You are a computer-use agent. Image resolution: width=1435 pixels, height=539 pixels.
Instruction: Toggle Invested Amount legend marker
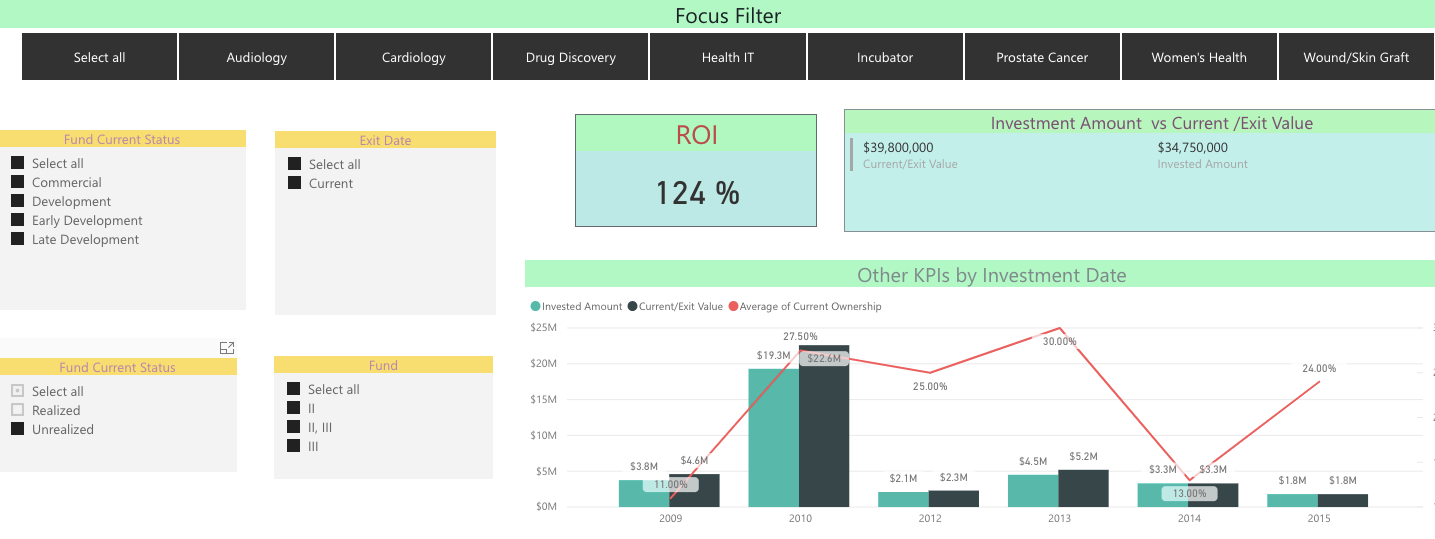535,307
